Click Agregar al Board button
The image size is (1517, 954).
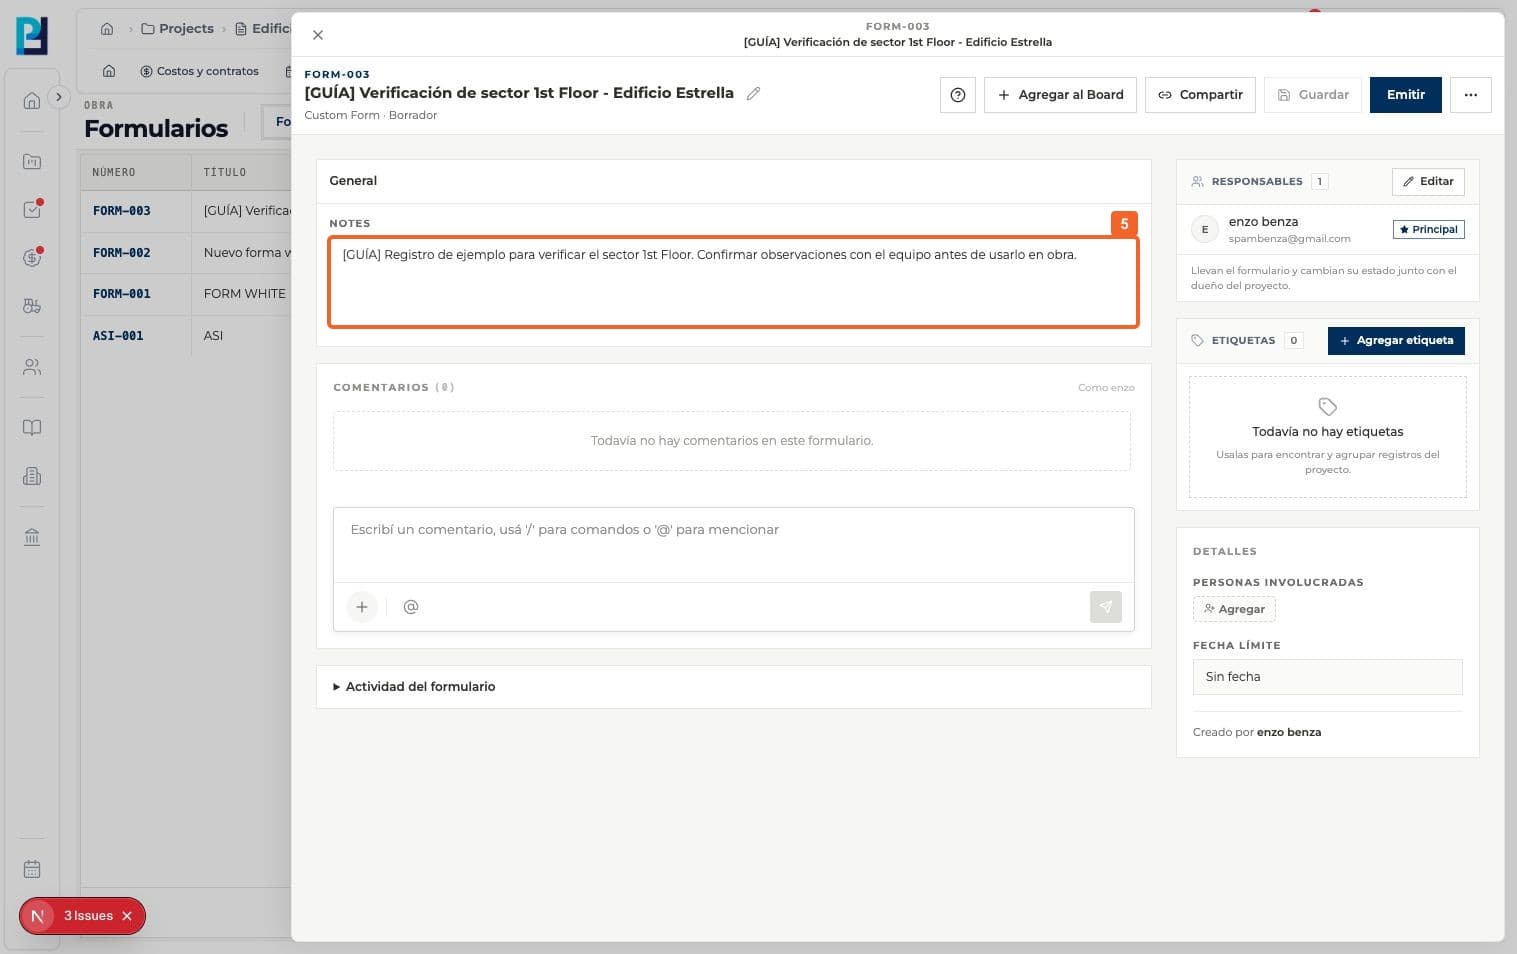coord(1060,95)
